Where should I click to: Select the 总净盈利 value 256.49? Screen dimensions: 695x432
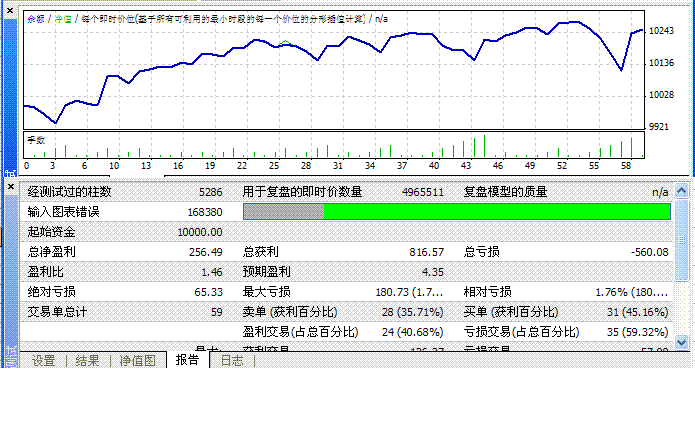206,252
